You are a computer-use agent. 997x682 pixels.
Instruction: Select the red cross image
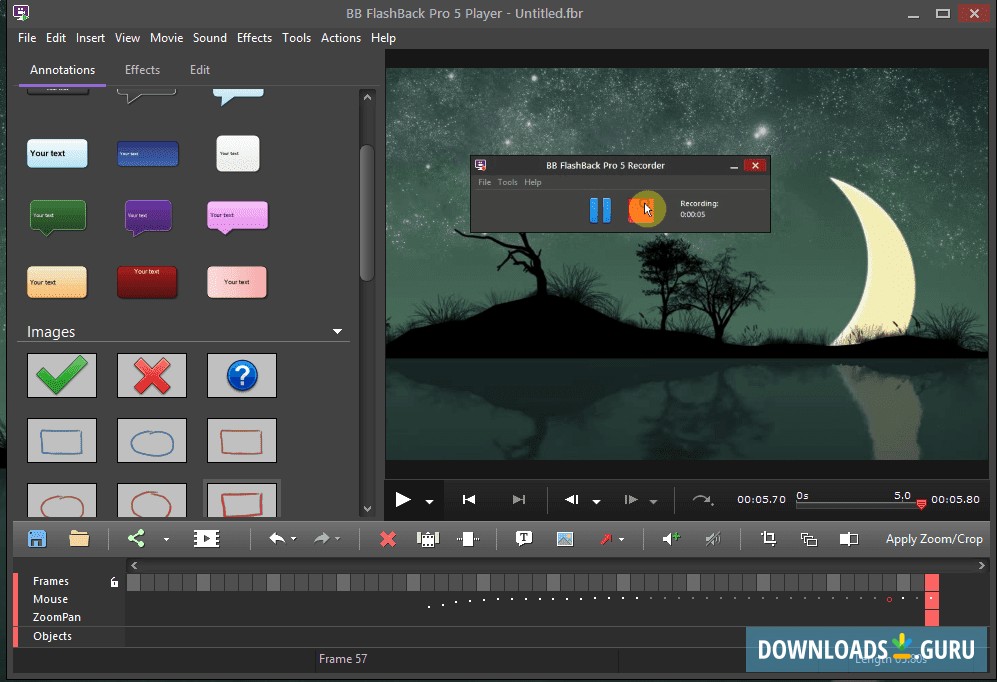coord(152,376)
